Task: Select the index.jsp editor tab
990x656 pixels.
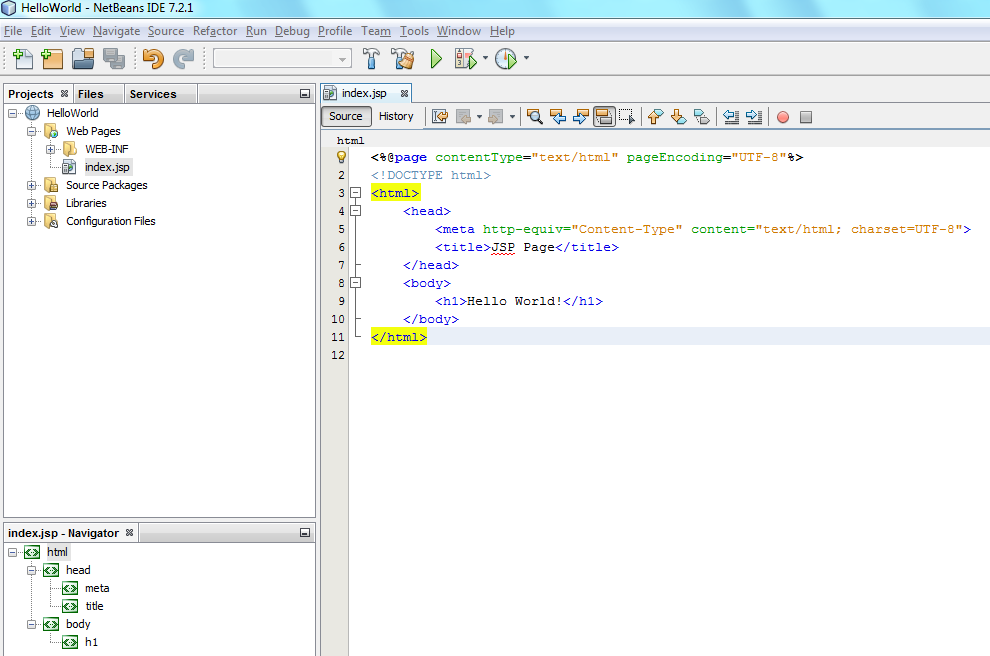Action: pos(364,93)
